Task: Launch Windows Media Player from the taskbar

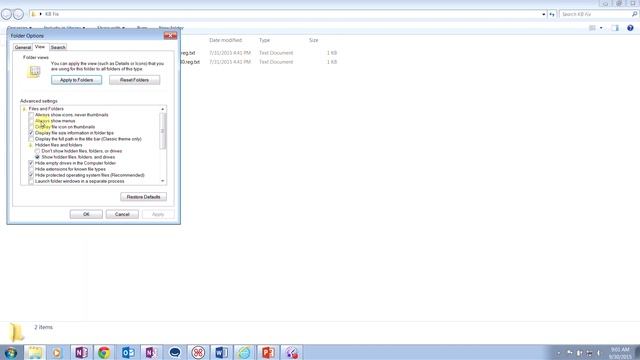Action: click(x=57, y=352)
